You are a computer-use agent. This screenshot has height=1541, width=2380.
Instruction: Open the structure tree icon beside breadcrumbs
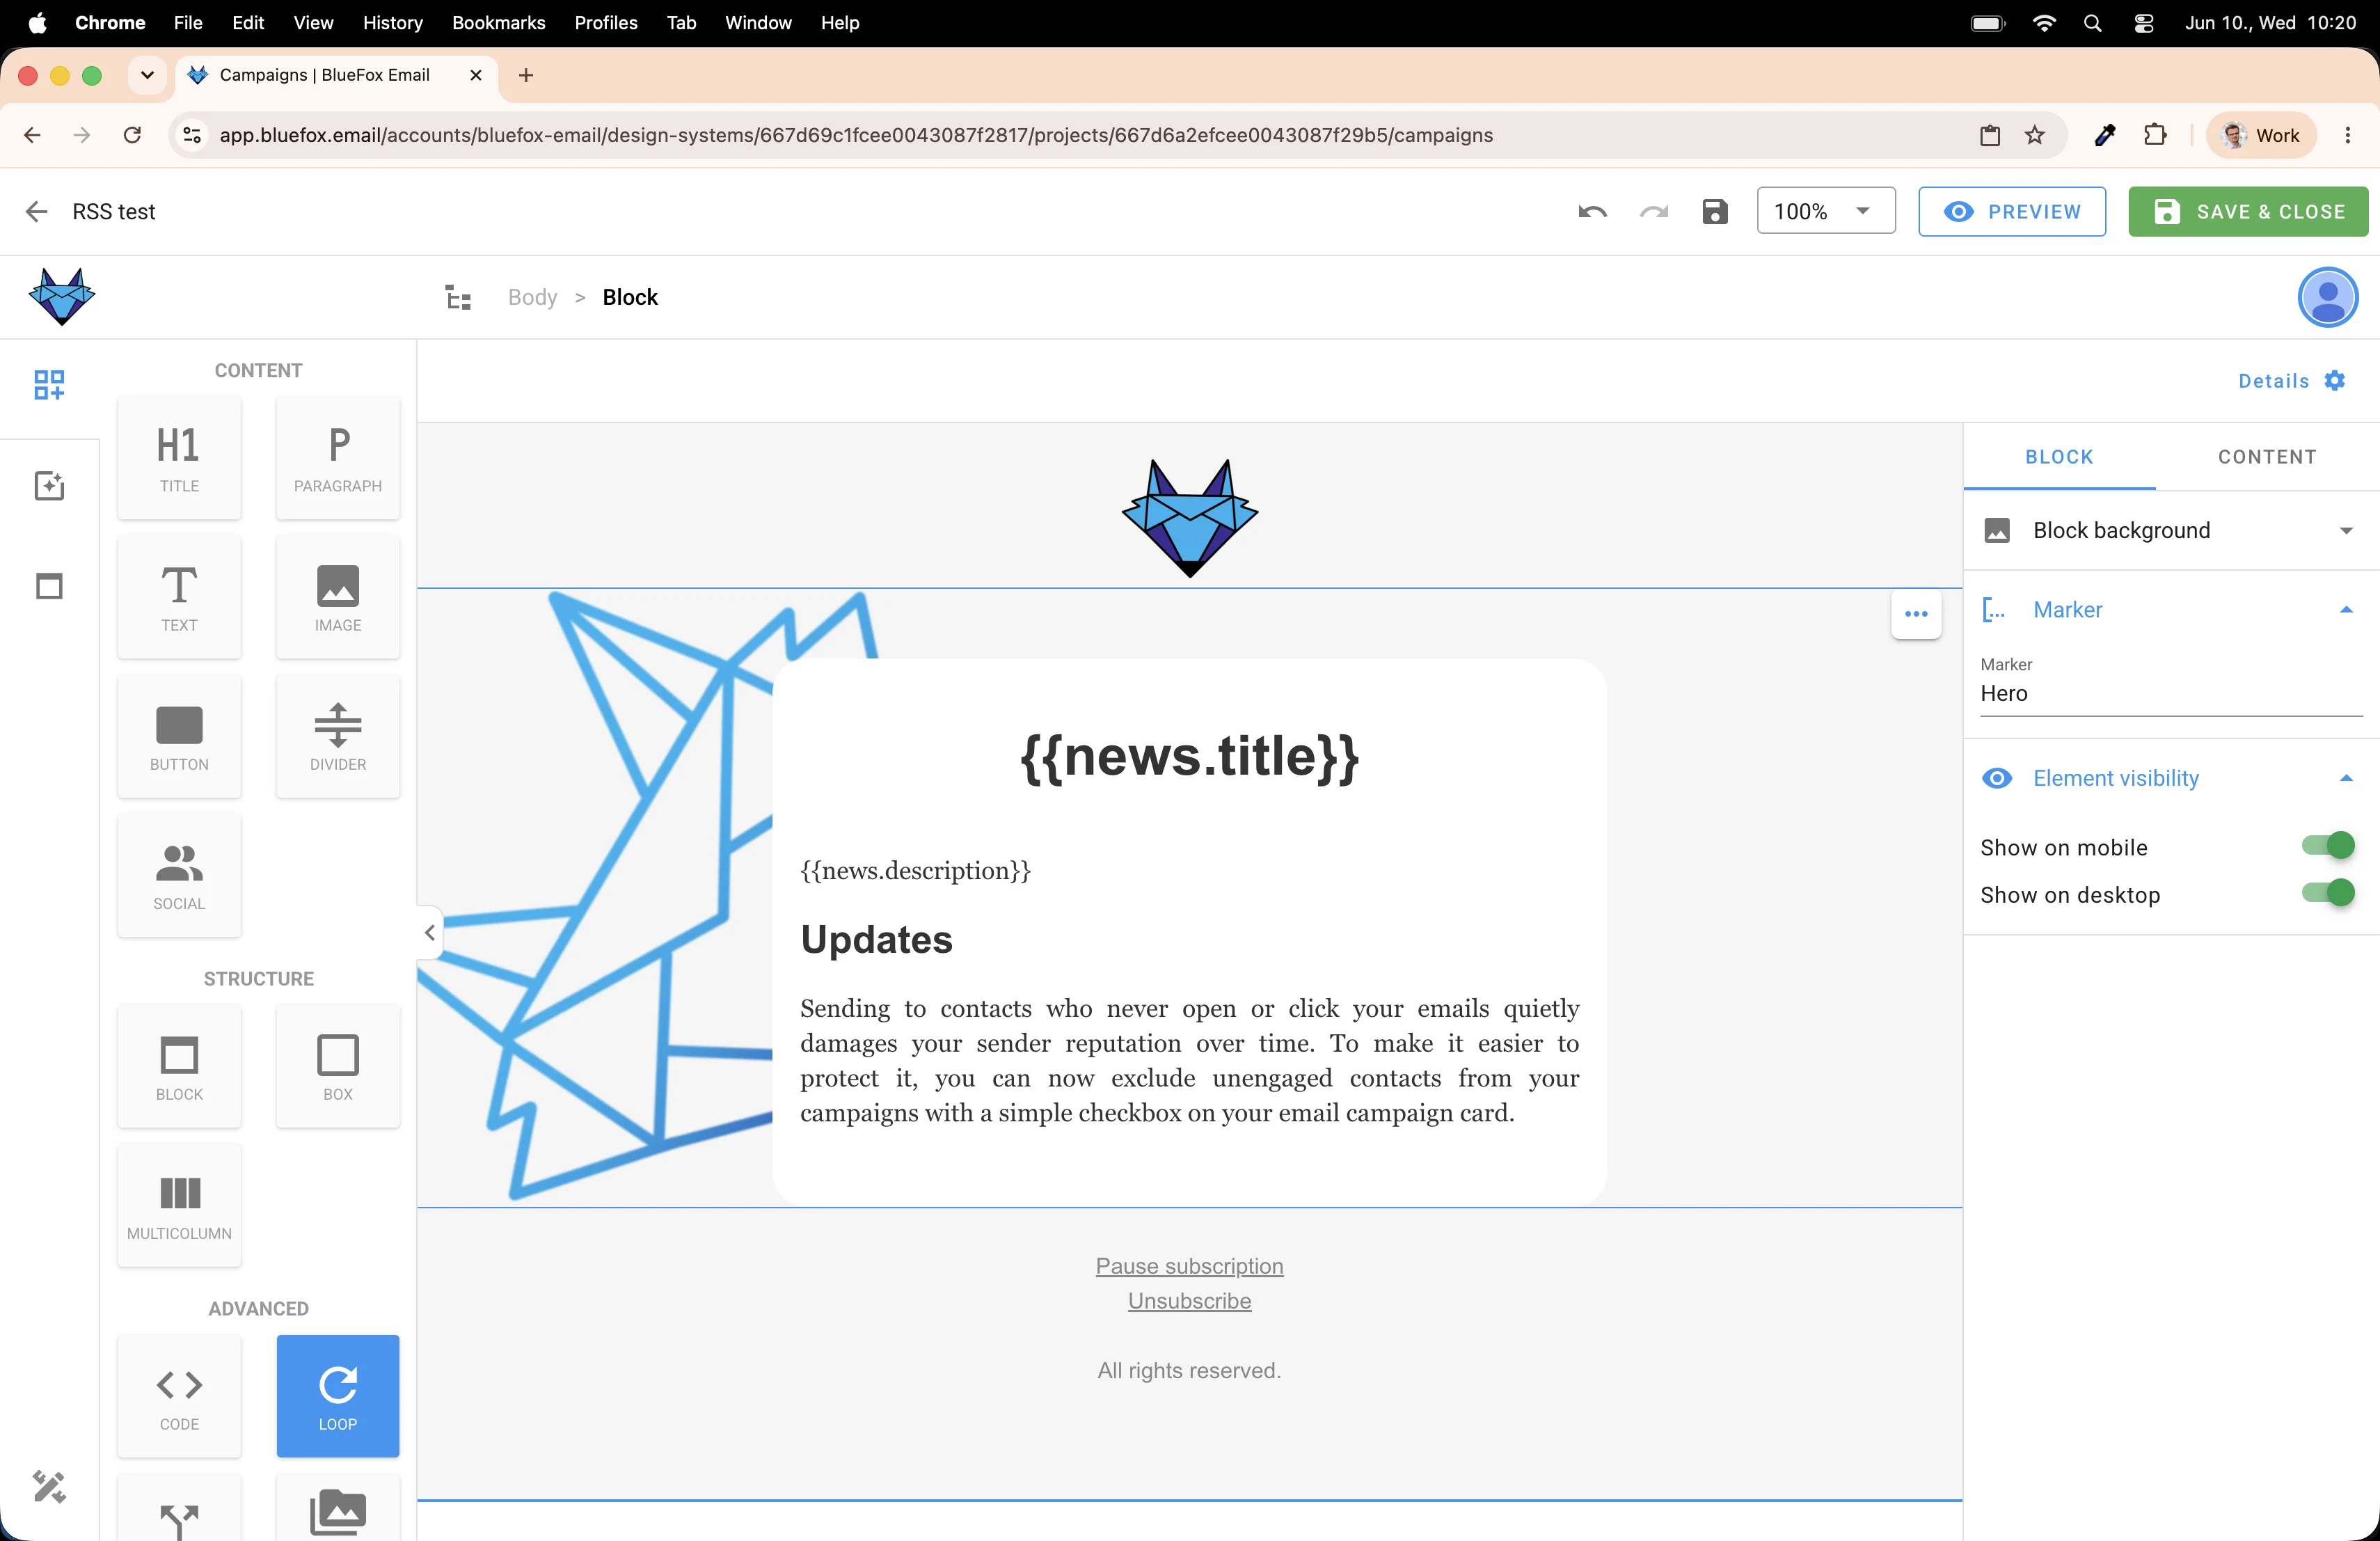(x=458, y=298)
